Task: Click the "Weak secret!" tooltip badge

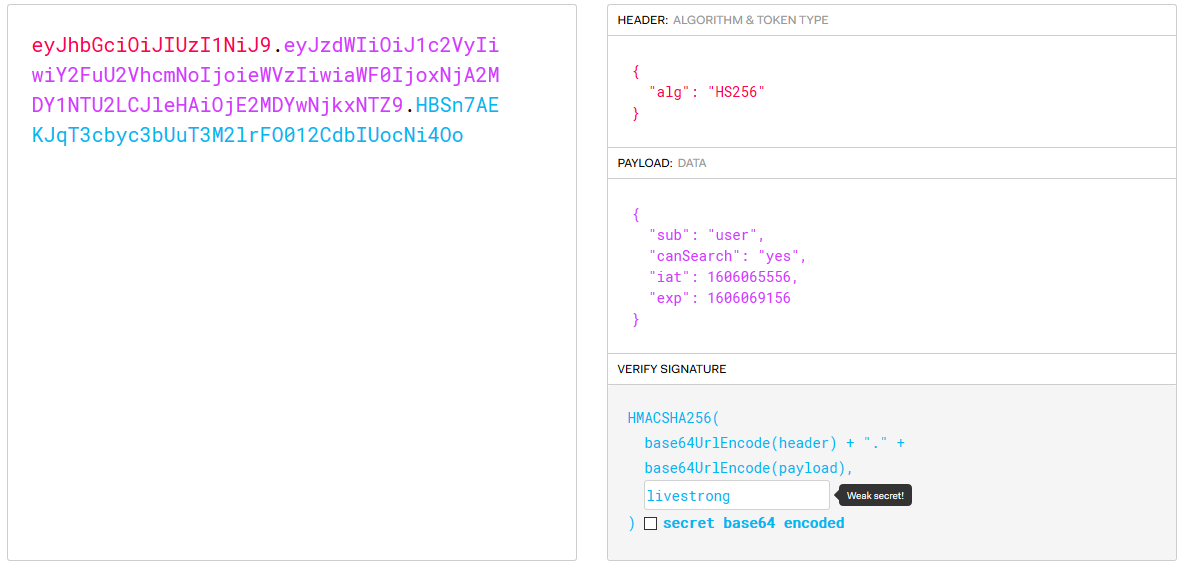Action: pos(875,495)
